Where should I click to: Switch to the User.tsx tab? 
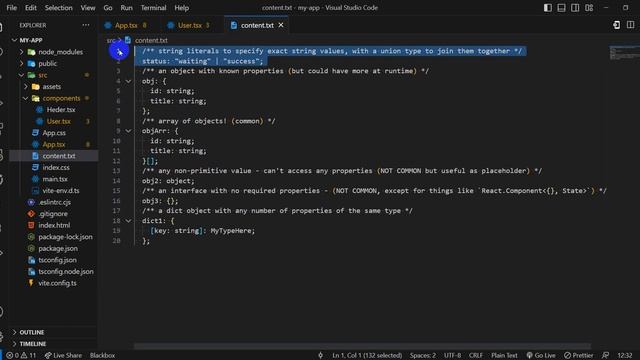[x=189, y=25]
